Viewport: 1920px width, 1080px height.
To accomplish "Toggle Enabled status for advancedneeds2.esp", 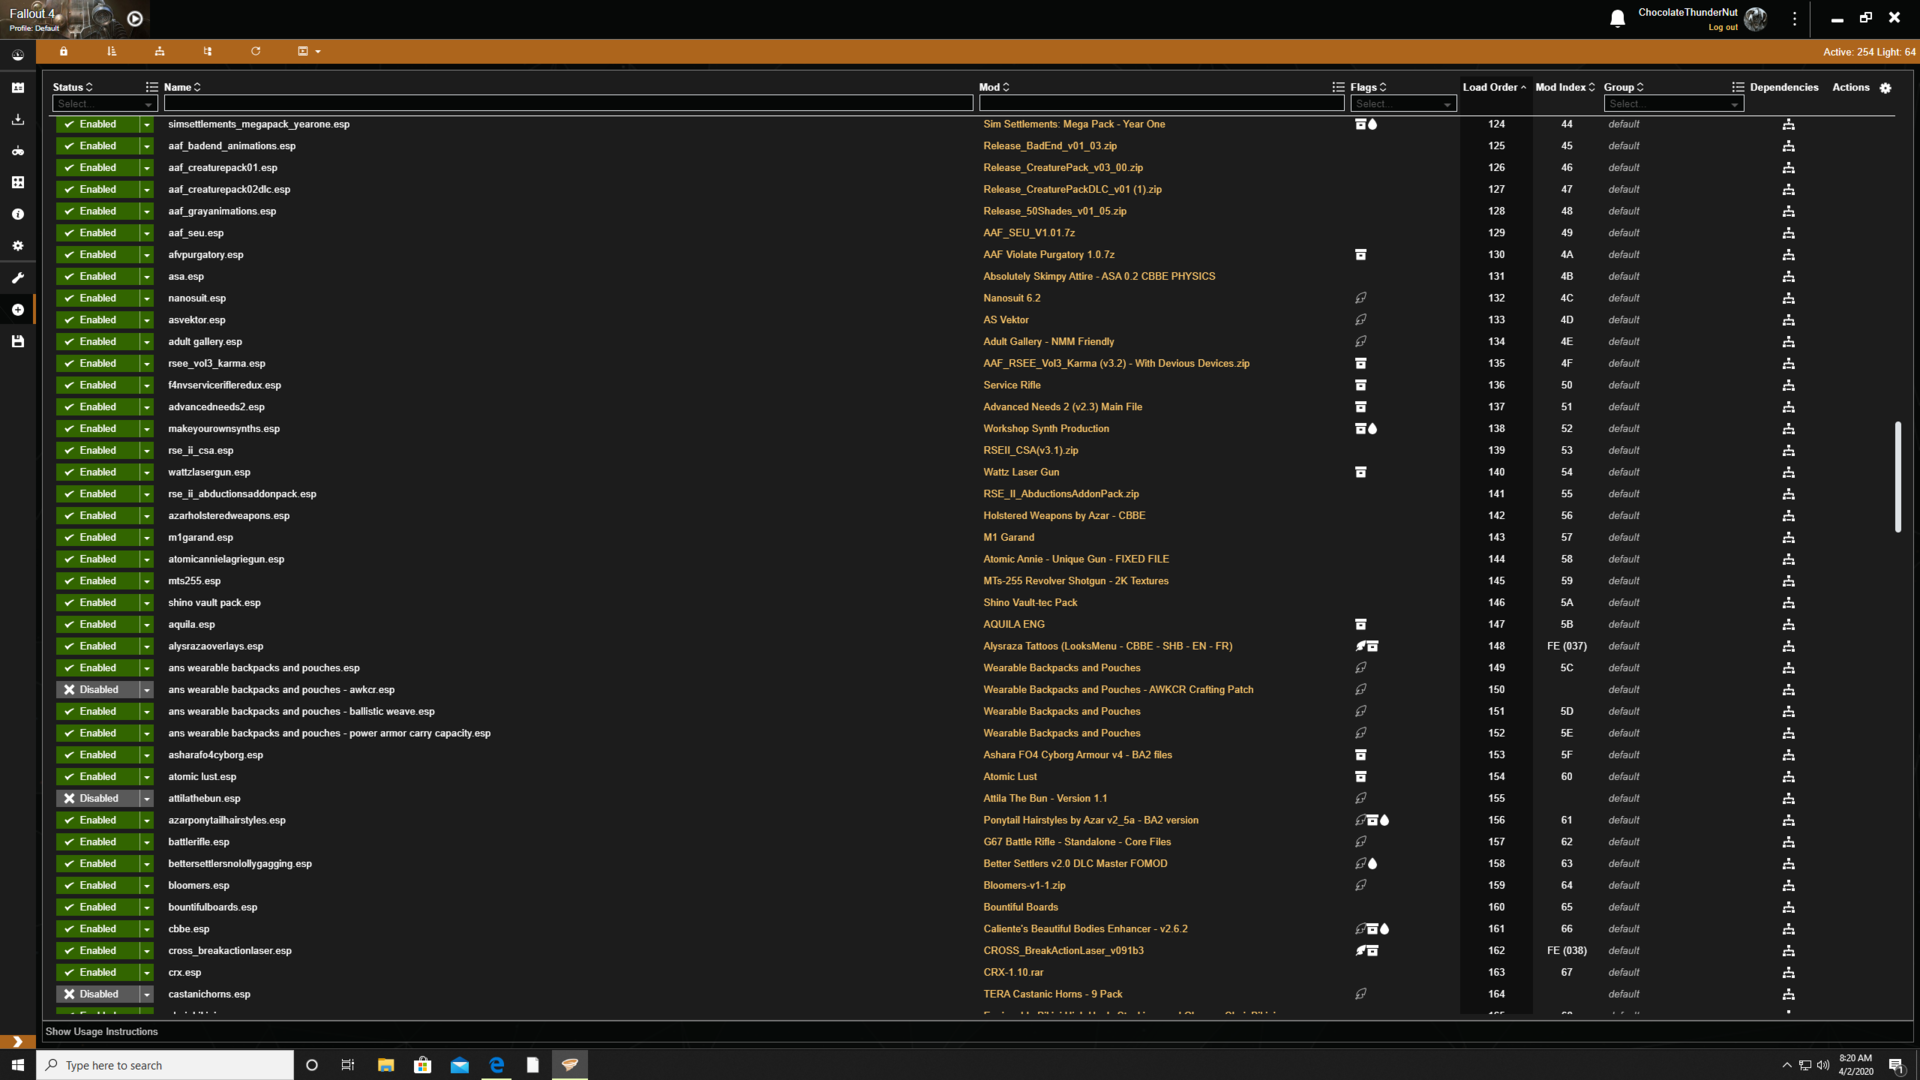I will (x=97, y=407).
